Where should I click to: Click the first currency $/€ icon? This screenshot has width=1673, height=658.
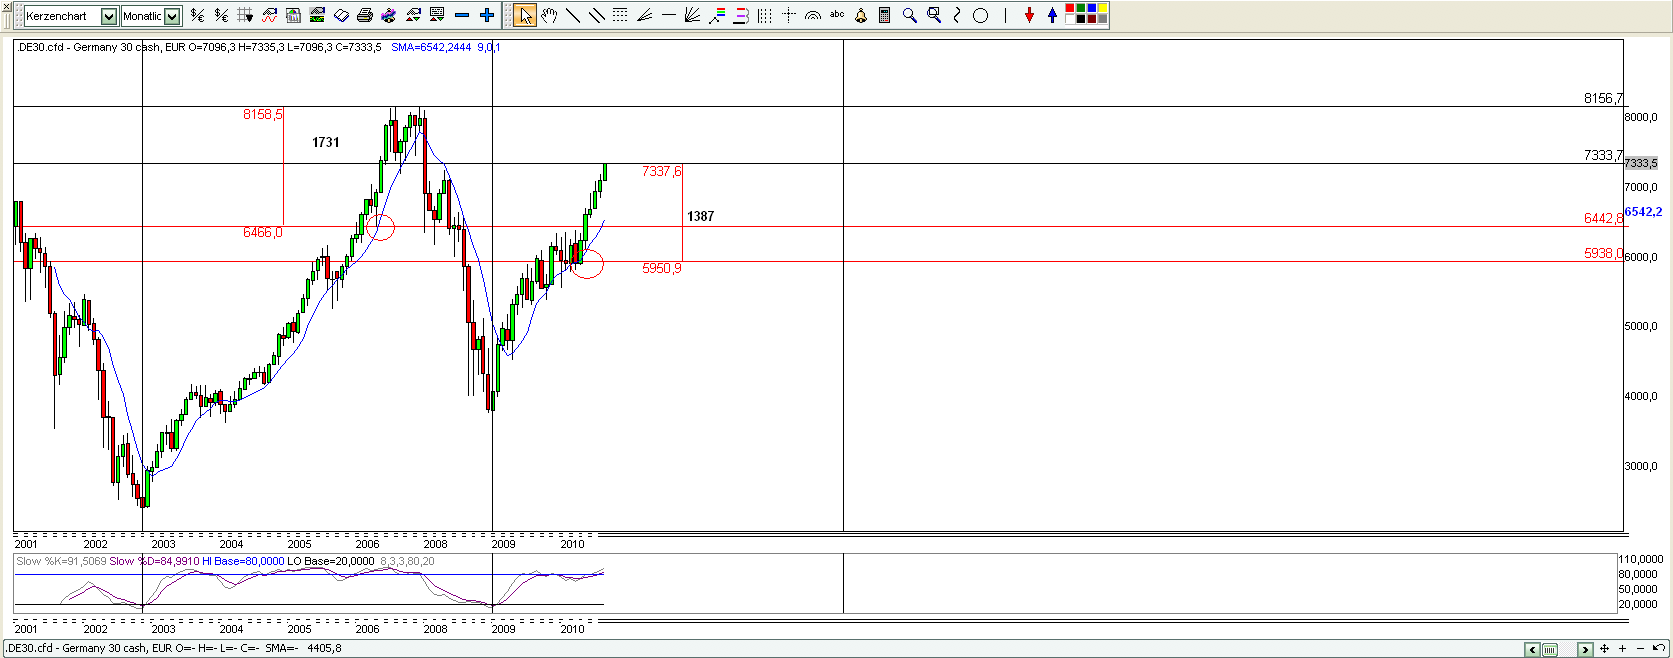pyautogui.click(x=197, y=15)
